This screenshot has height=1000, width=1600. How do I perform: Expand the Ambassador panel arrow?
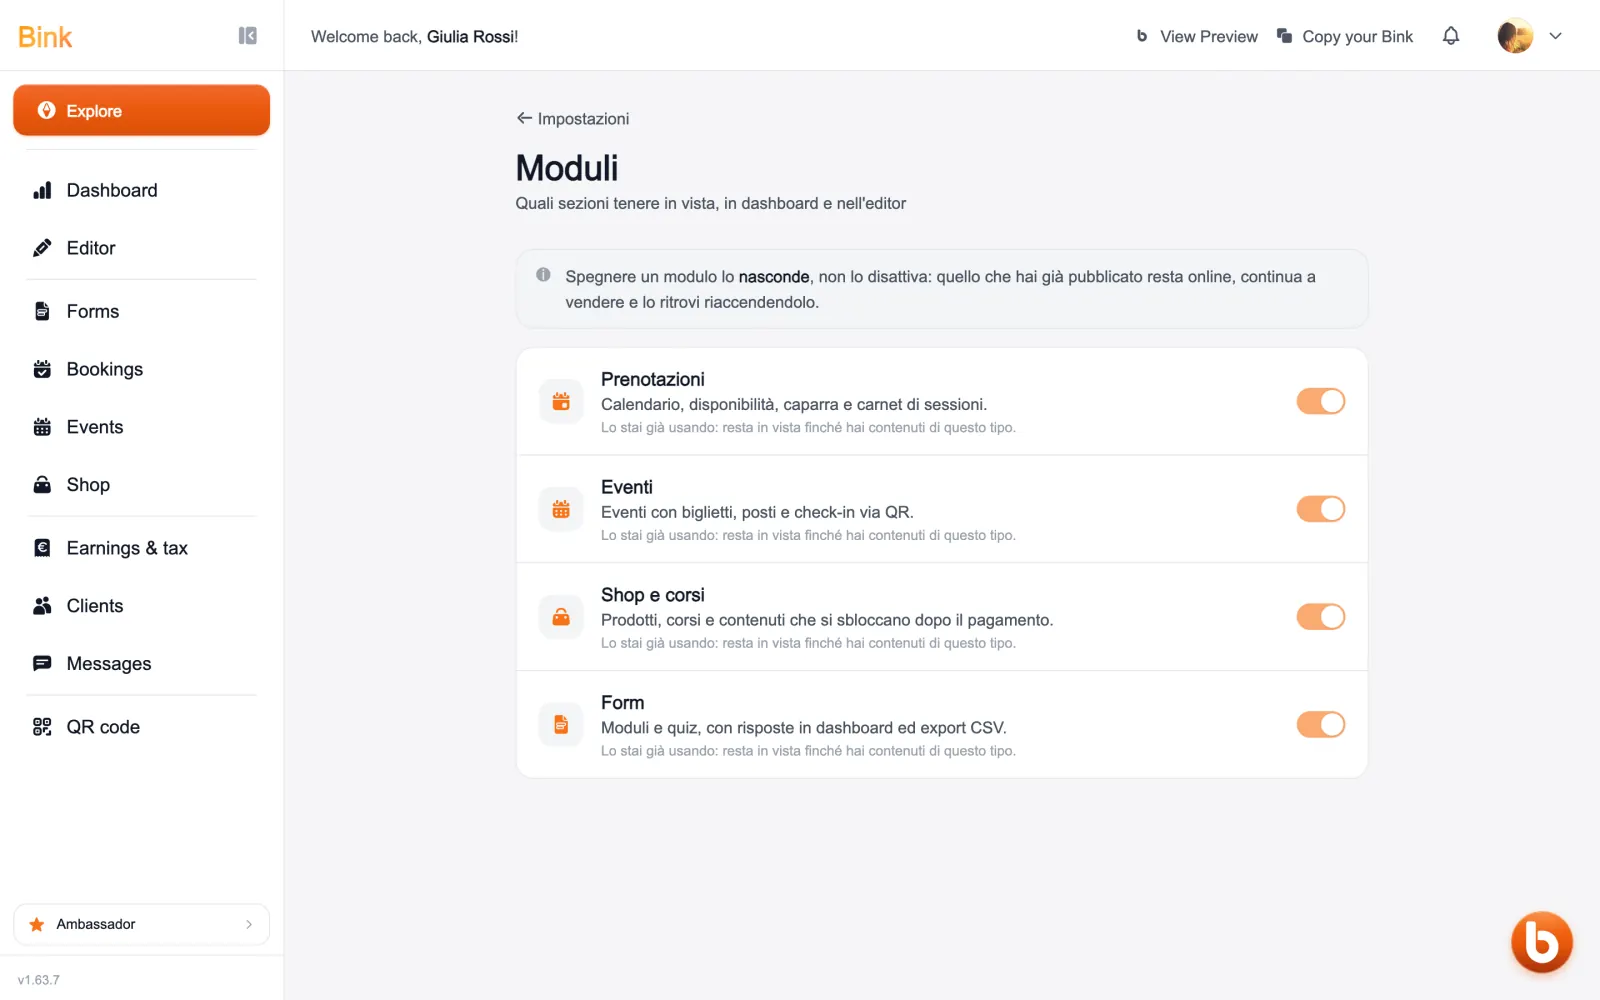pos(249,924)
